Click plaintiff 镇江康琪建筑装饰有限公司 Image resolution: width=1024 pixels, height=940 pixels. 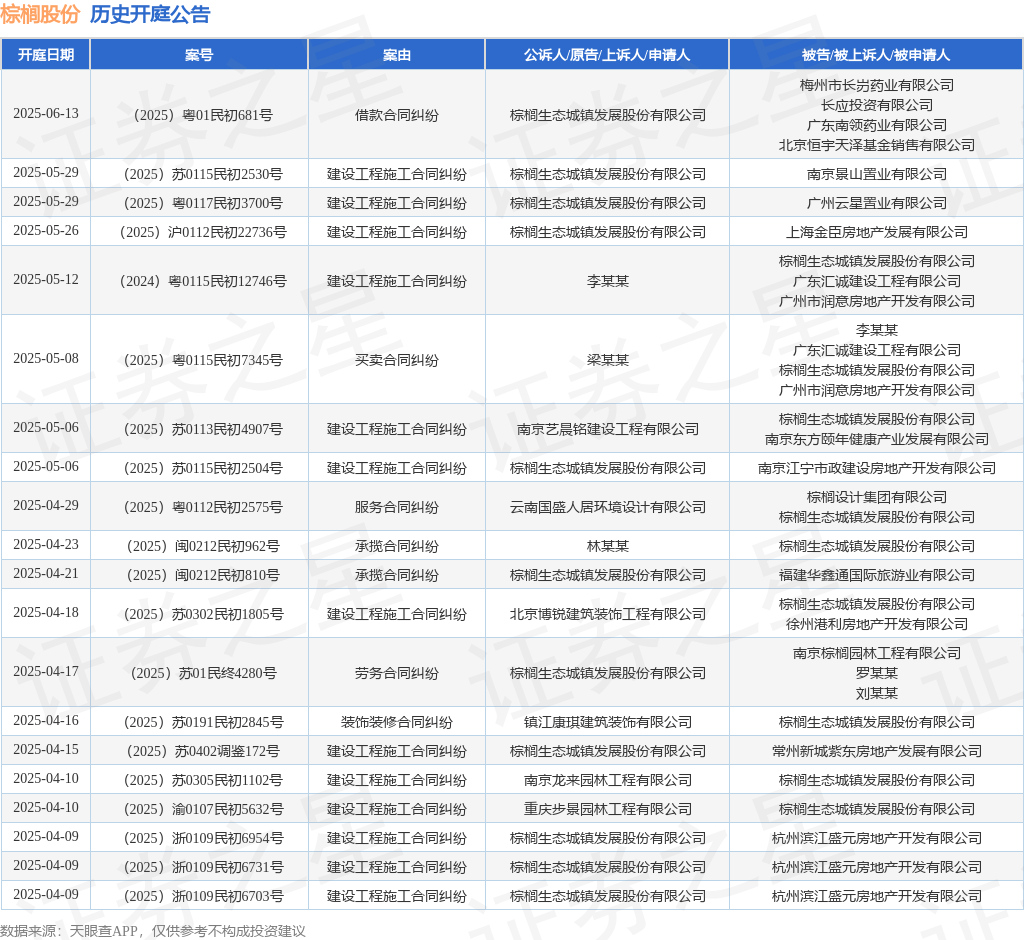607,722
